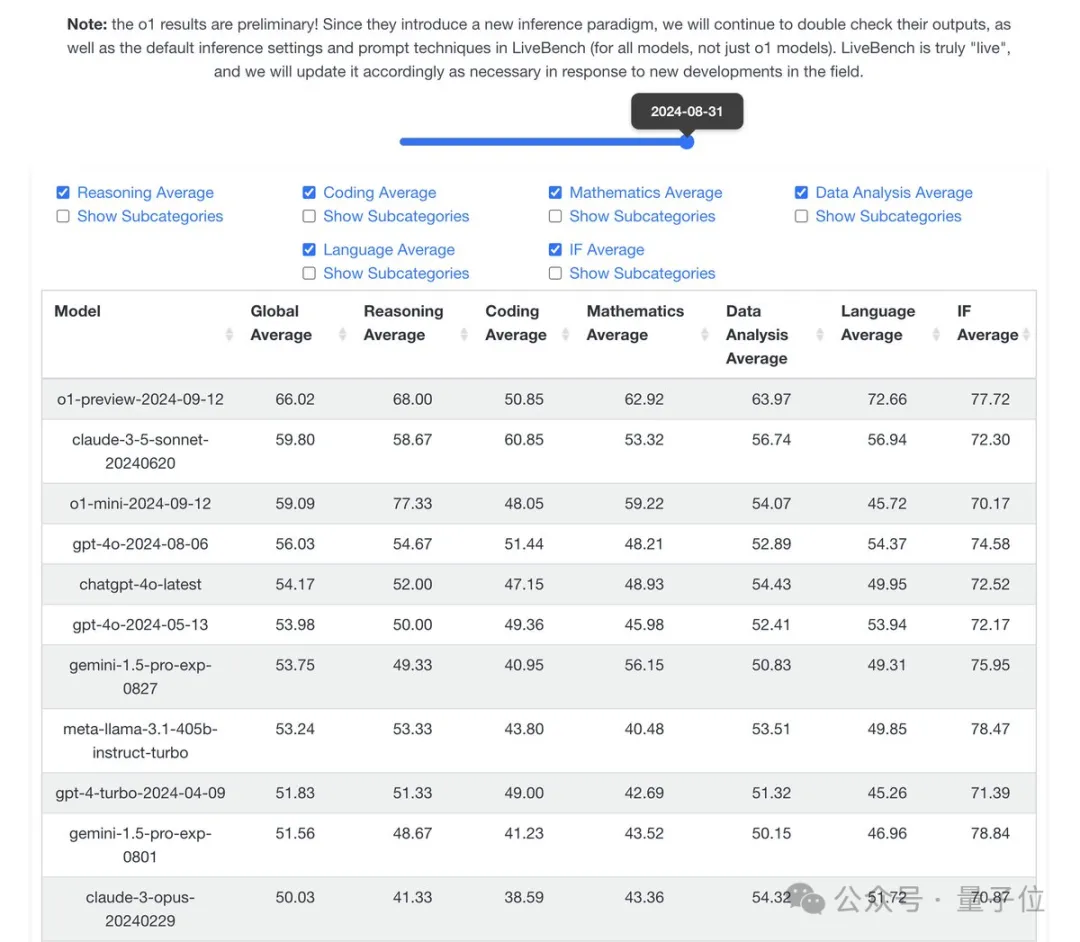Sort by IF Average arrow icon
Viewport: 1080px width, 942px height.
point(1026,335)
